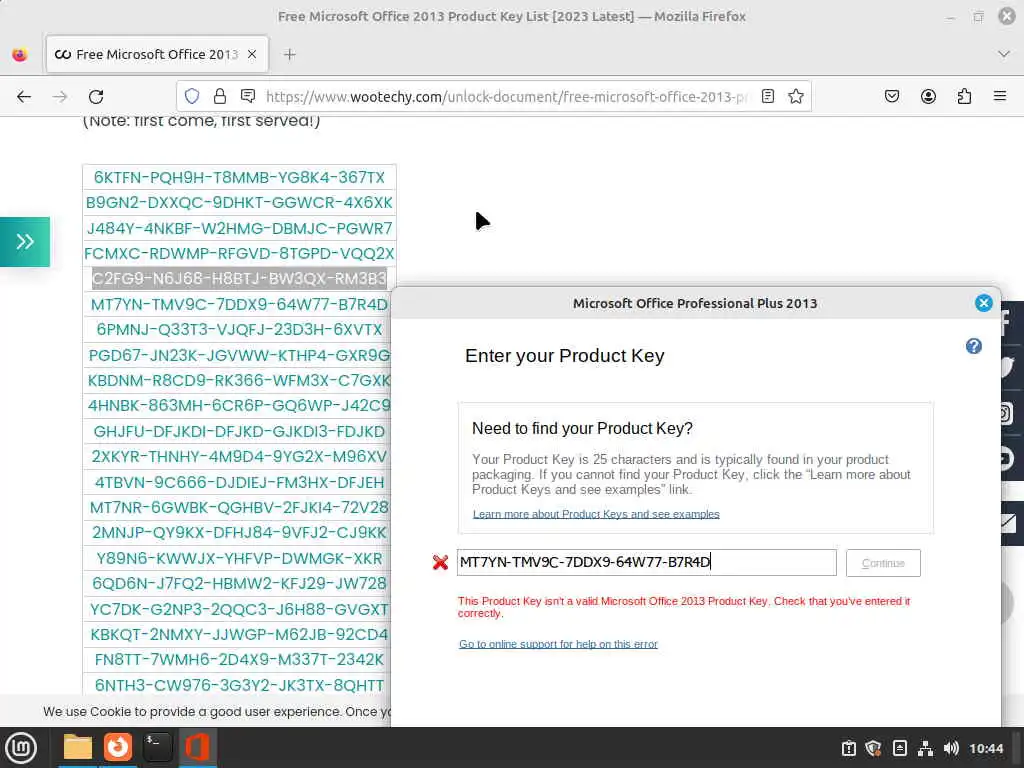Go back with the Firefox back arrow
The height and width of the screenshot is (768, 1024).
coord(24,97)
